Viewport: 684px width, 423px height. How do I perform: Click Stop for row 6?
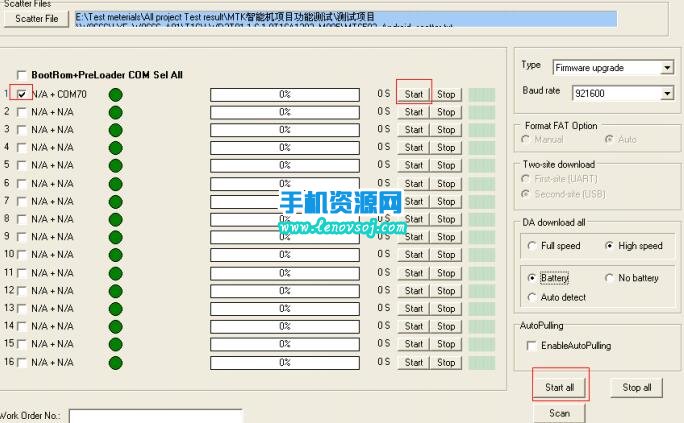pos(446,184)
